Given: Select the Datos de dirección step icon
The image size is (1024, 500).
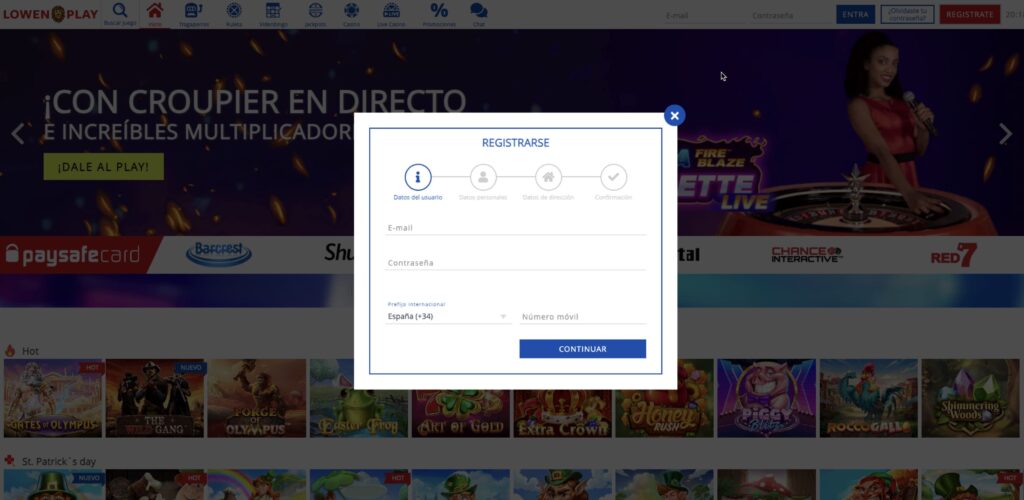Looking at the screenshot, I should pyautogui.click(x=549, y=177).
